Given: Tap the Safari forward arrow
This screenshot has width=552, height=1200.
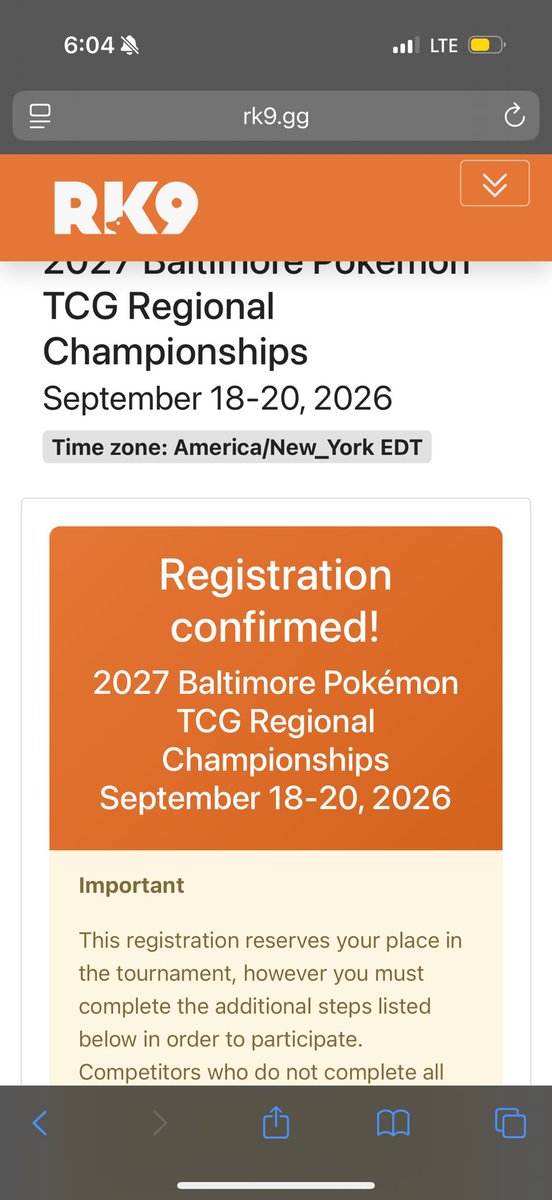Looking at the screenshot, I should (159, 1123).
